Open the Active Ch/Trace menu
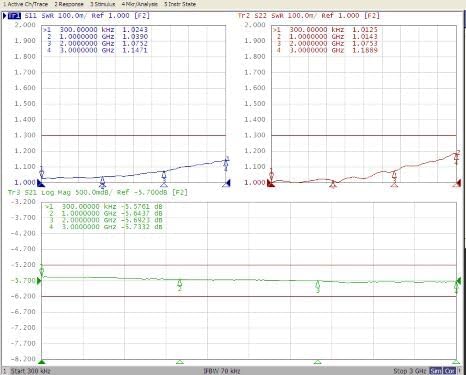Viewport: 466px width, 375px height. click(x=25, y=4)
